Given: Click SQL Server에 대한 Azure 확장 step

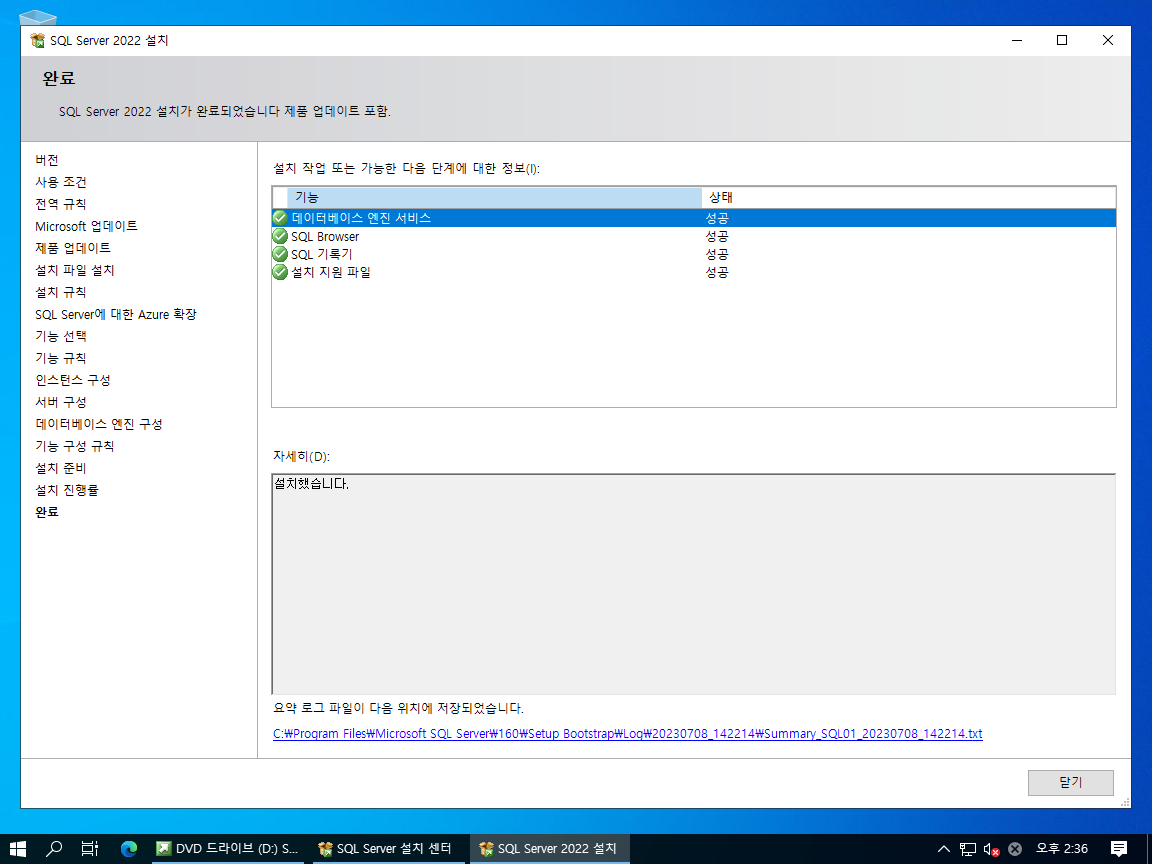Looking at the screenshot, I should (116, 314).
